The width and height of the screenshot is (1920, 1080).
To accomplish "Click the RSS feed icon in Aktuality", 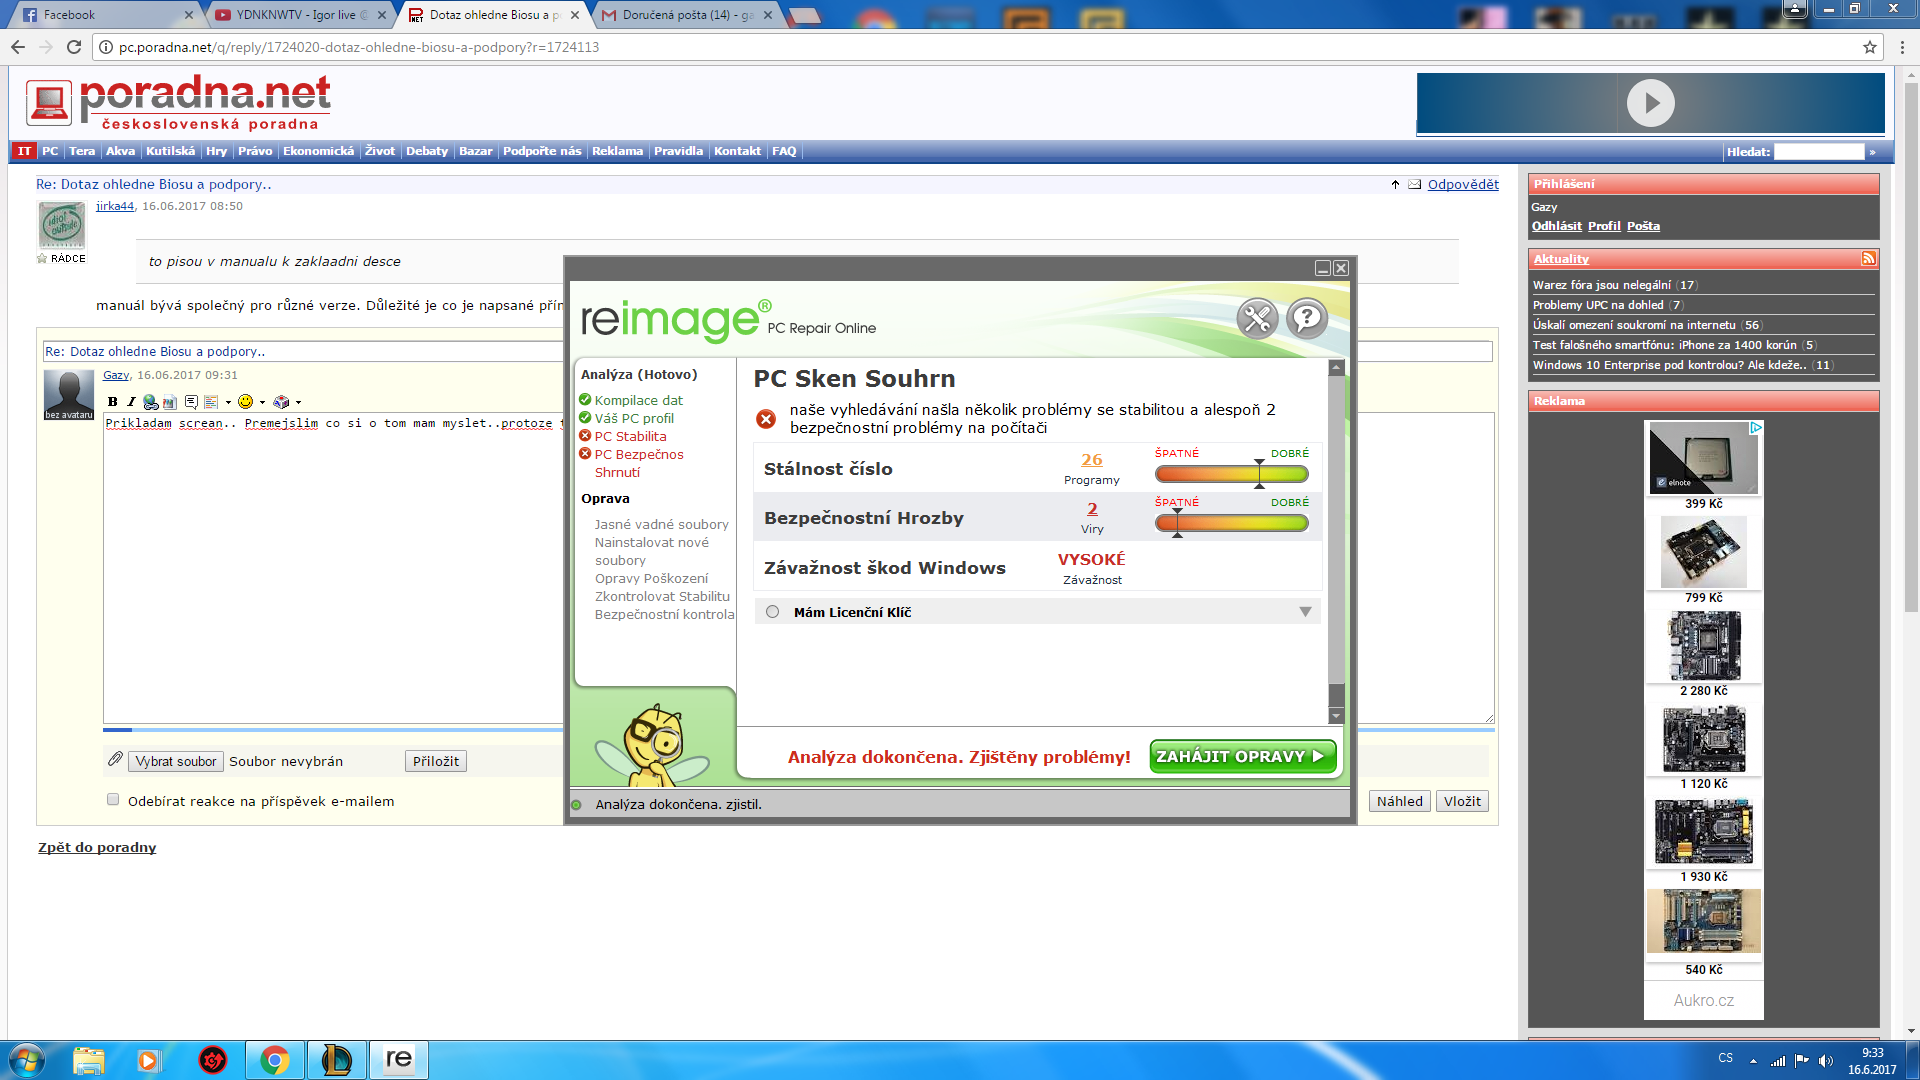I will pyautogui.click(x=1867, y=259).
